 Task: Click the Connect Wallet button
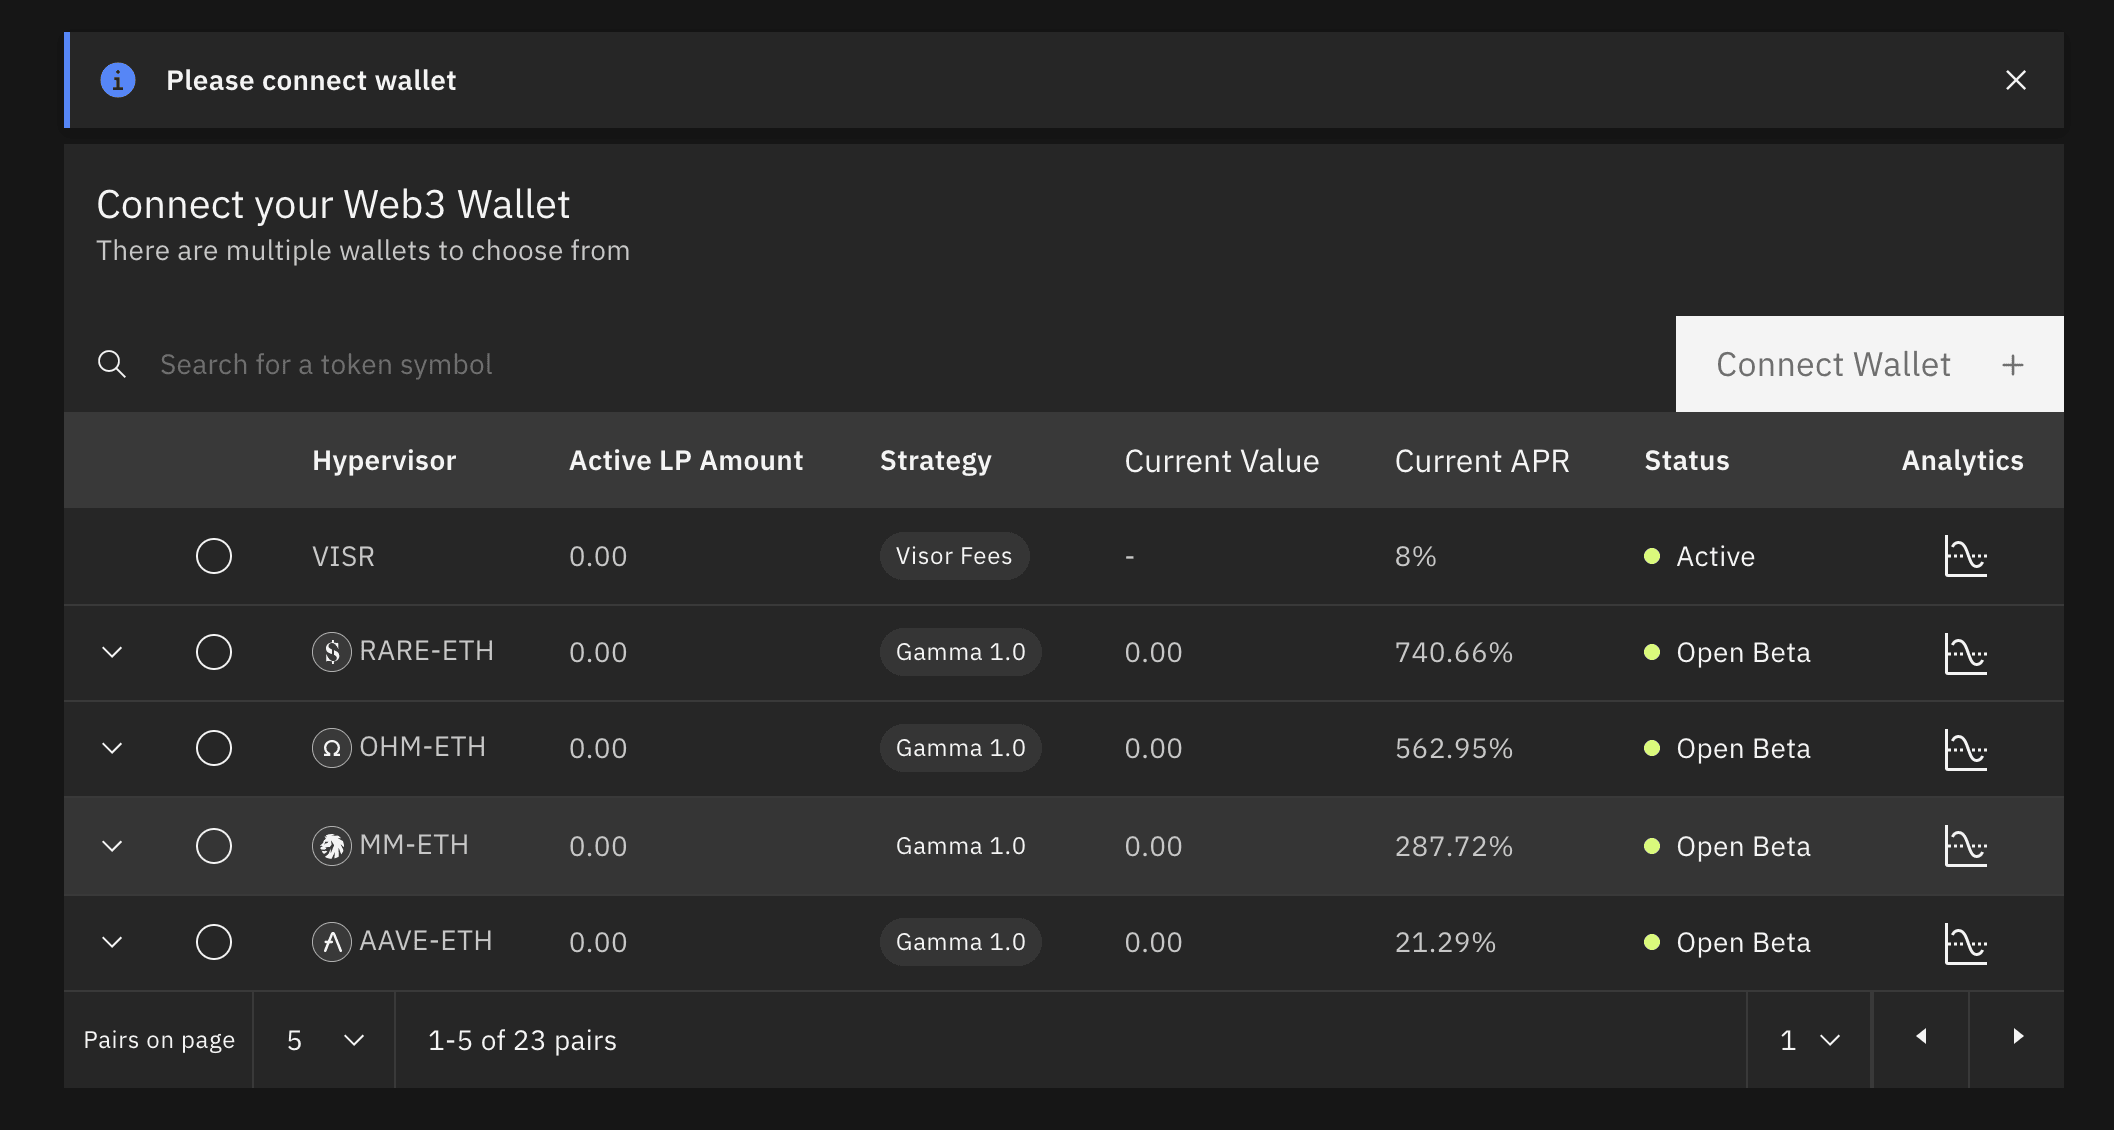pyautogui.click(x=1870, y=364)
